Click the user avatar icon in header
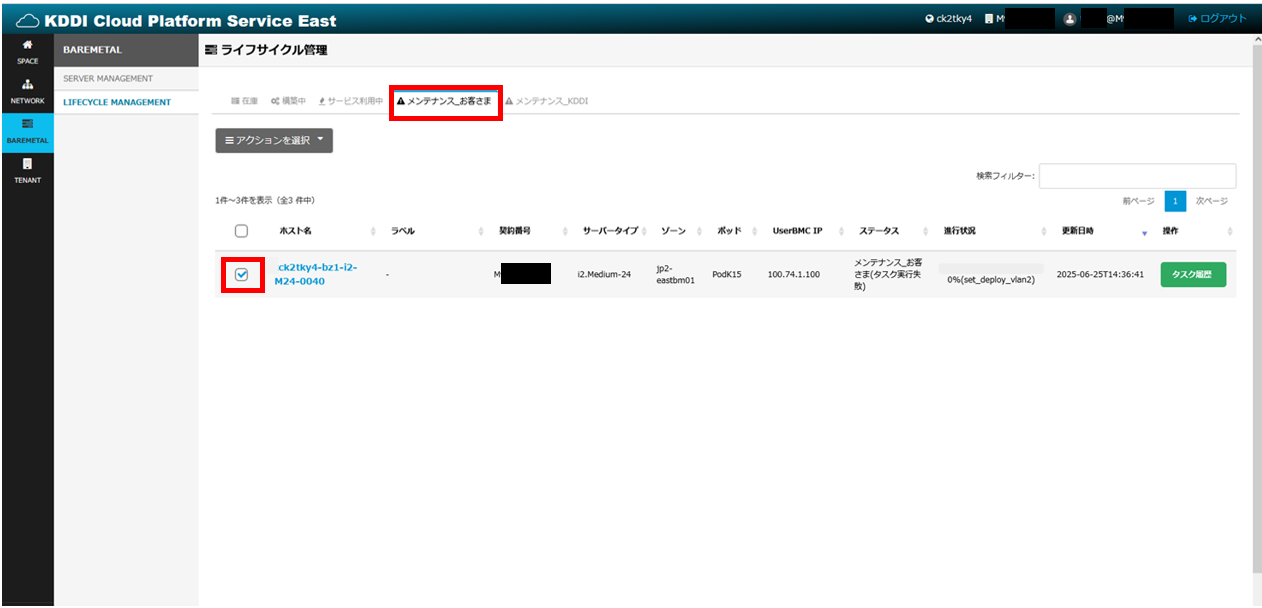 (x=1070, y=19)
